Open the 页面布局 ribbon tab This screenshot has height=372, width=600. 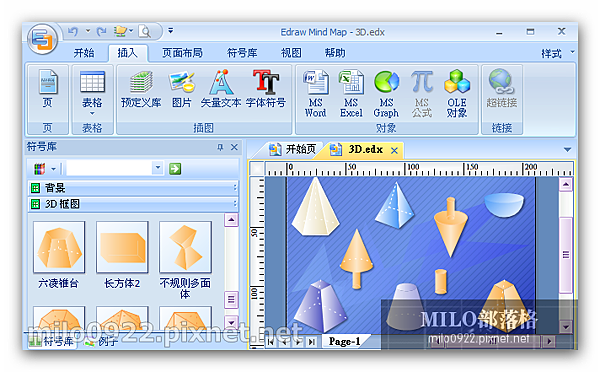[182, 53]
